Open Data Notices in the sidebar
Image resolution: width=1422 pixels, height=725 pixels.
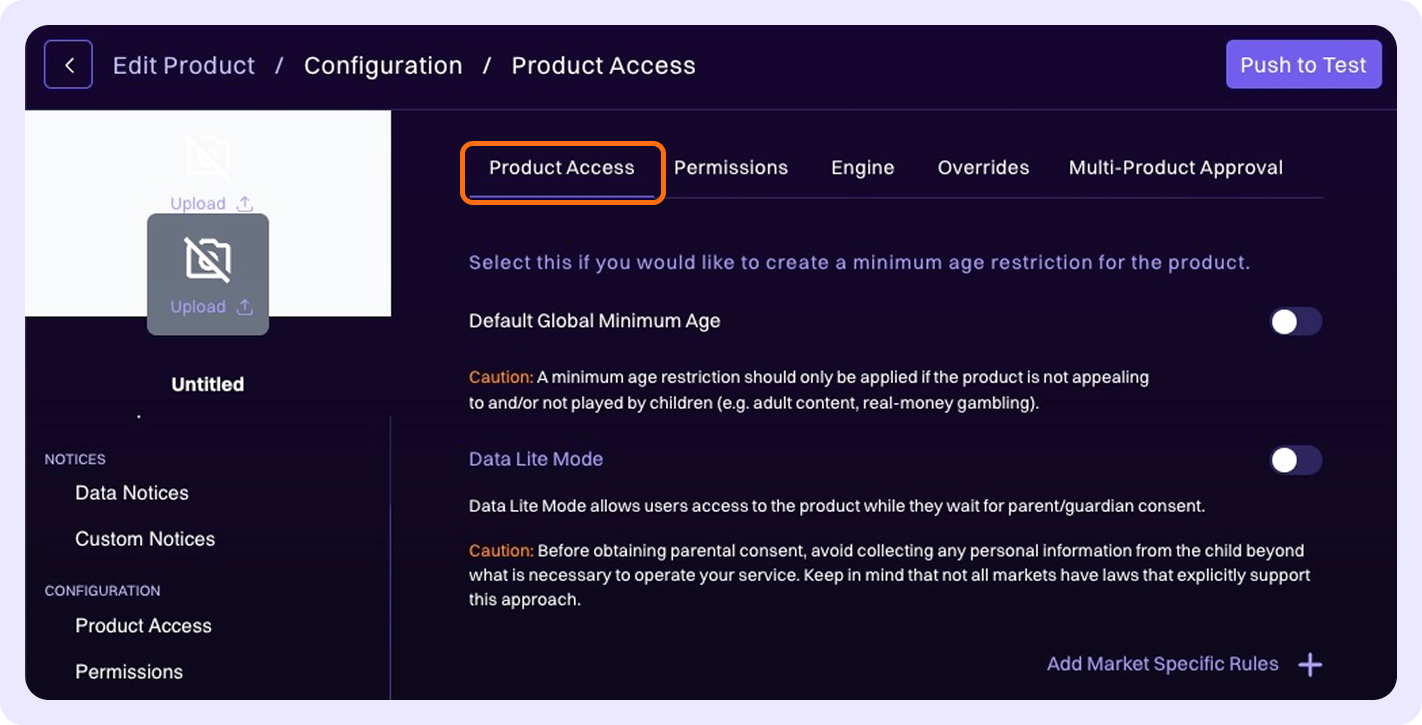[x=132, y=493]
